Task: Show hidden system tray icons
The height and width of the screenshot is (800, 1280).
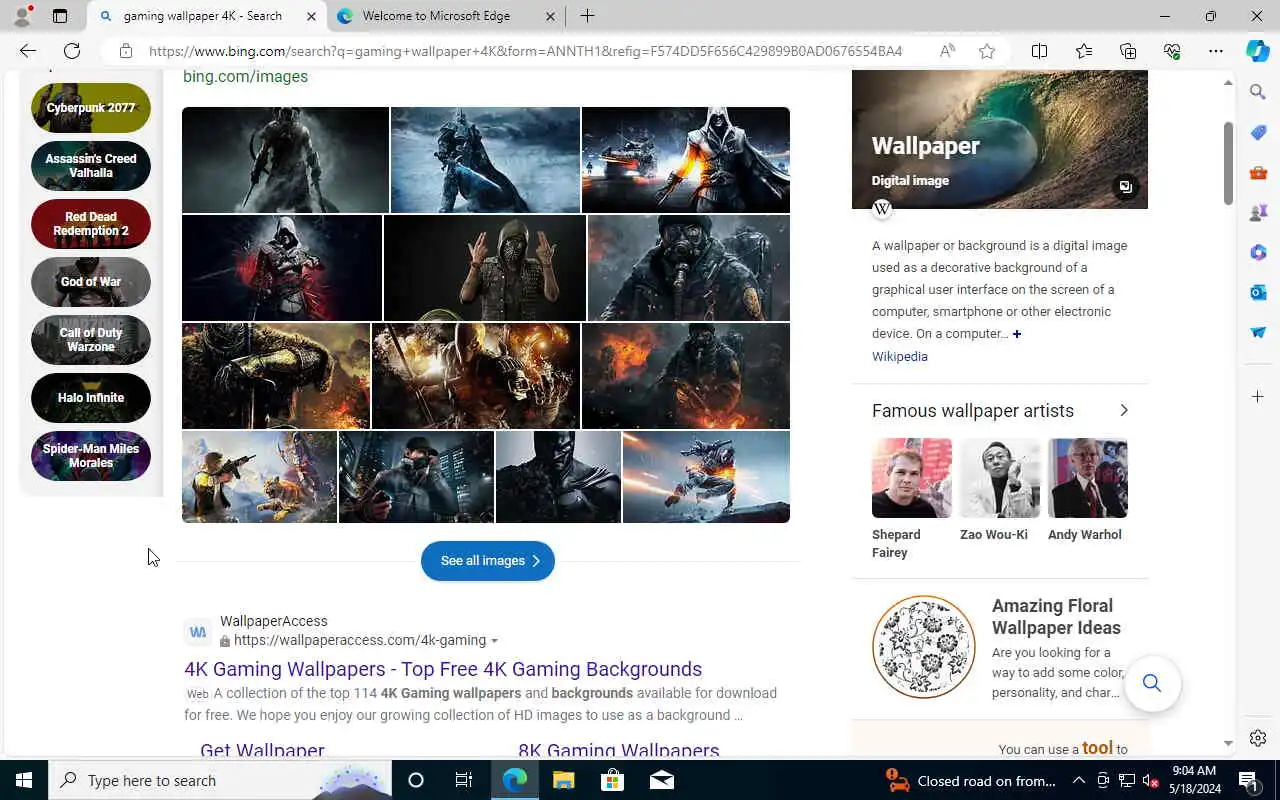Action: [x=1079, y=780]
